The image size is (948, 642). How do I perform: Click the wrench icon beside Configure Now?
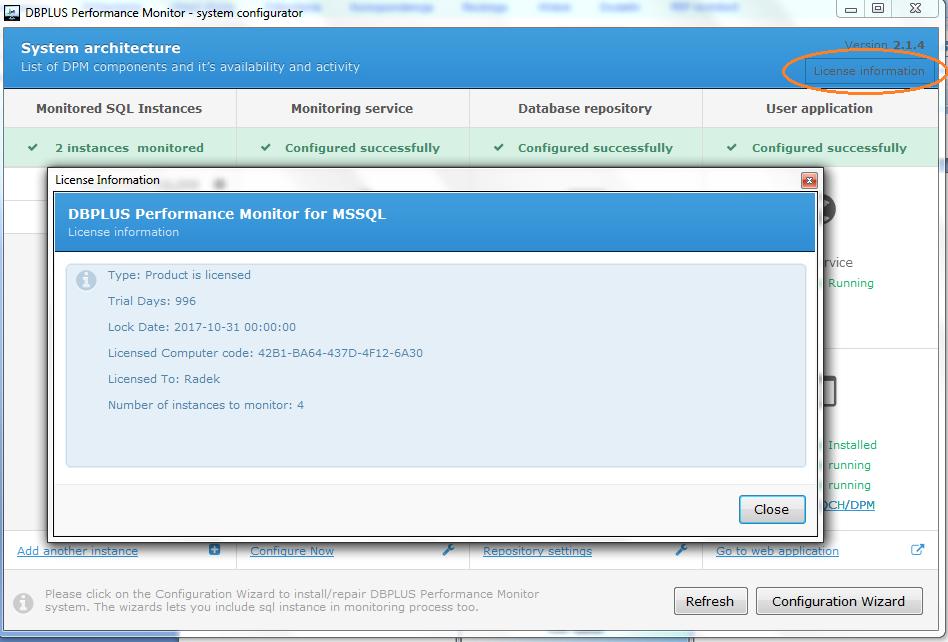point(448,550)
